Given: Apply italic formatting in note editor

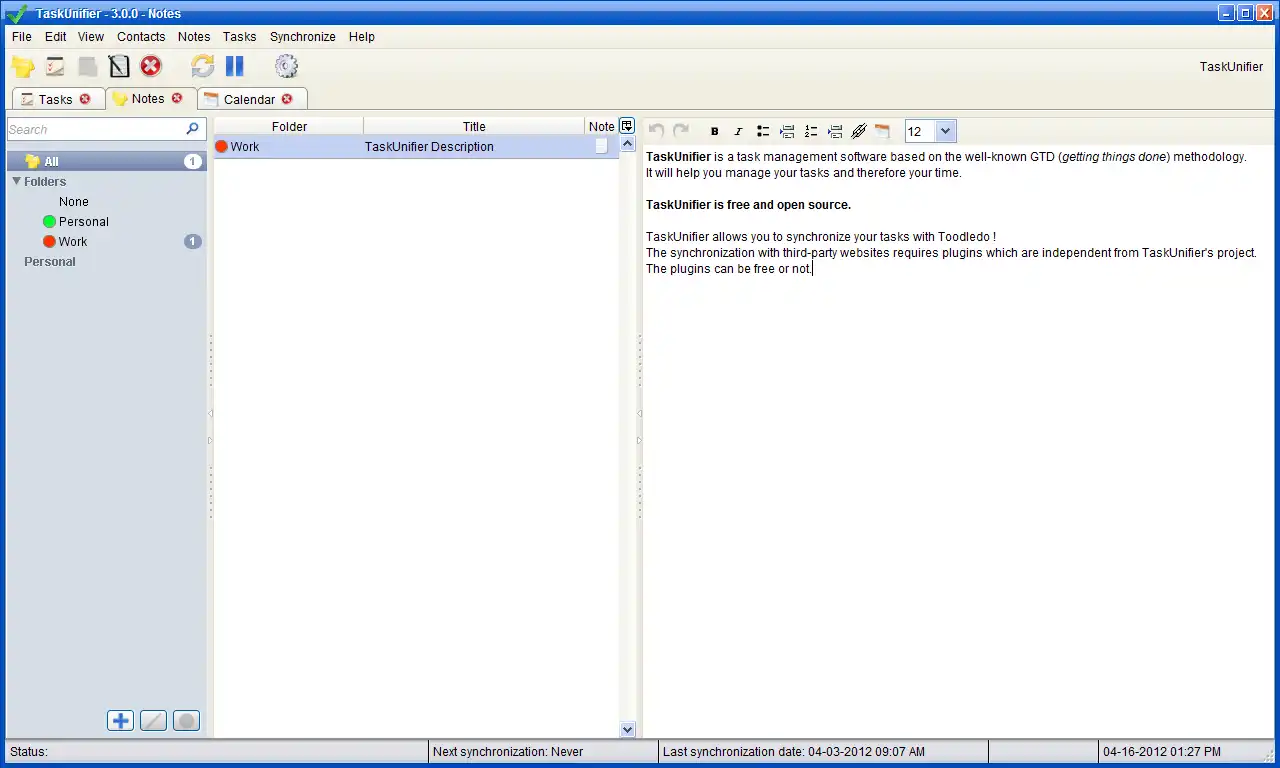Looking at the screenshot, I should point(738,131).
